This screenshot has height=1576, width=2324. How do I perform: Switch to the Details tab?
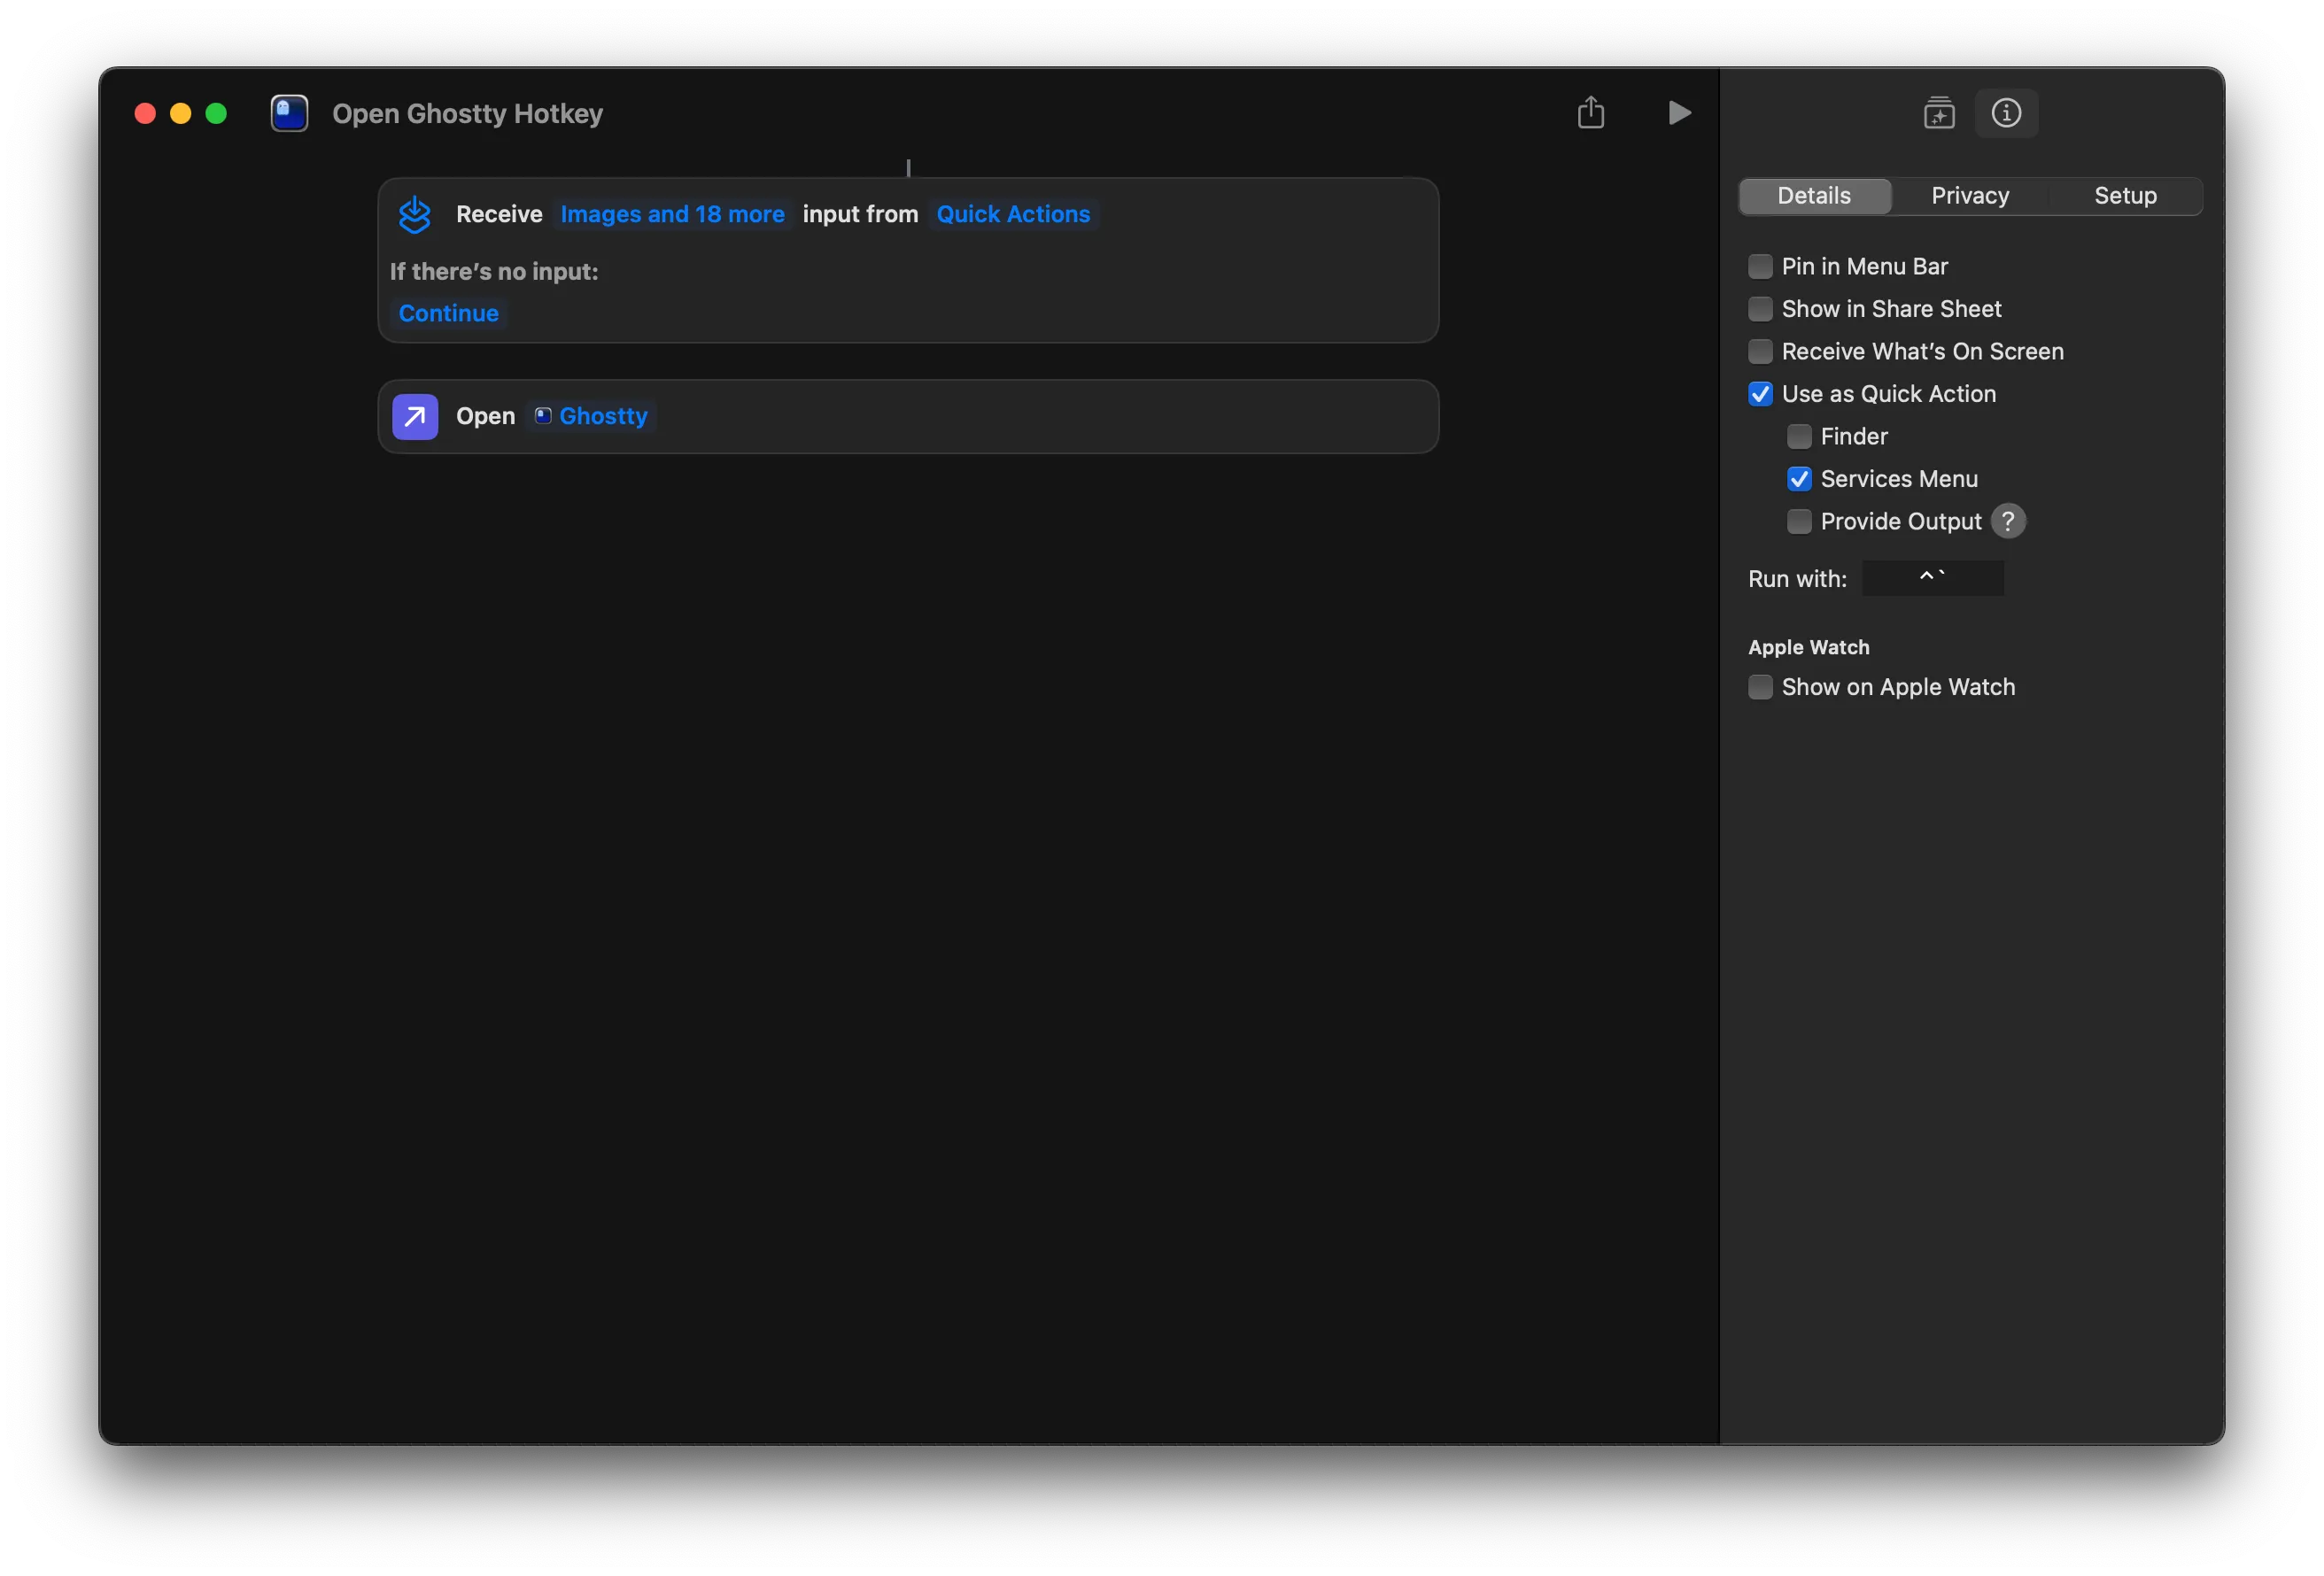tap(1814, 196)
